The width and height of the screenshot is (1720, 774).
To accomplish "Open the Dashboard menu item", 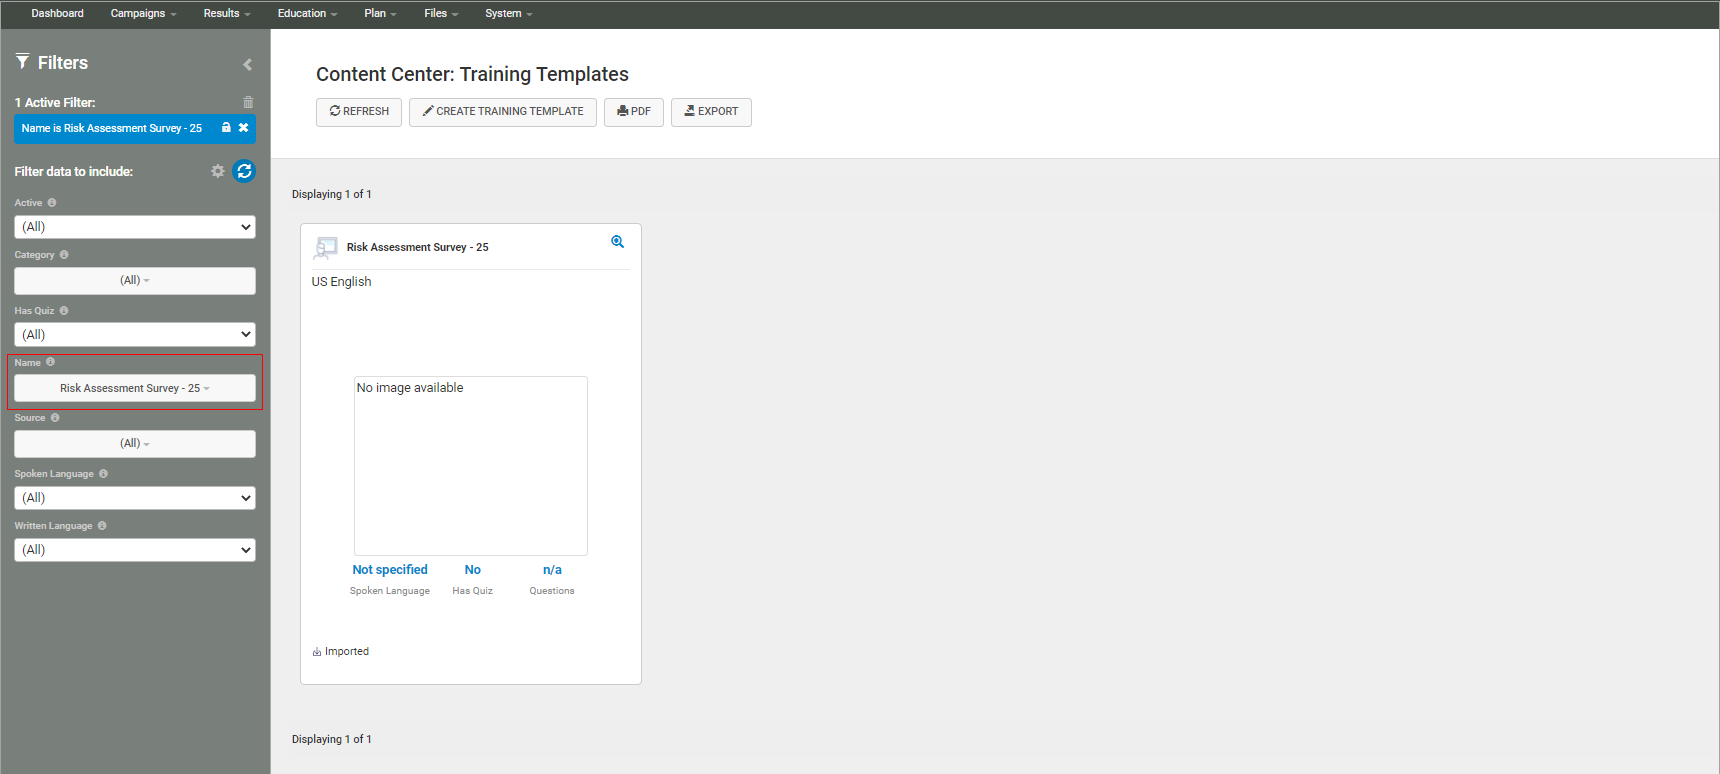I will point(57,14).
